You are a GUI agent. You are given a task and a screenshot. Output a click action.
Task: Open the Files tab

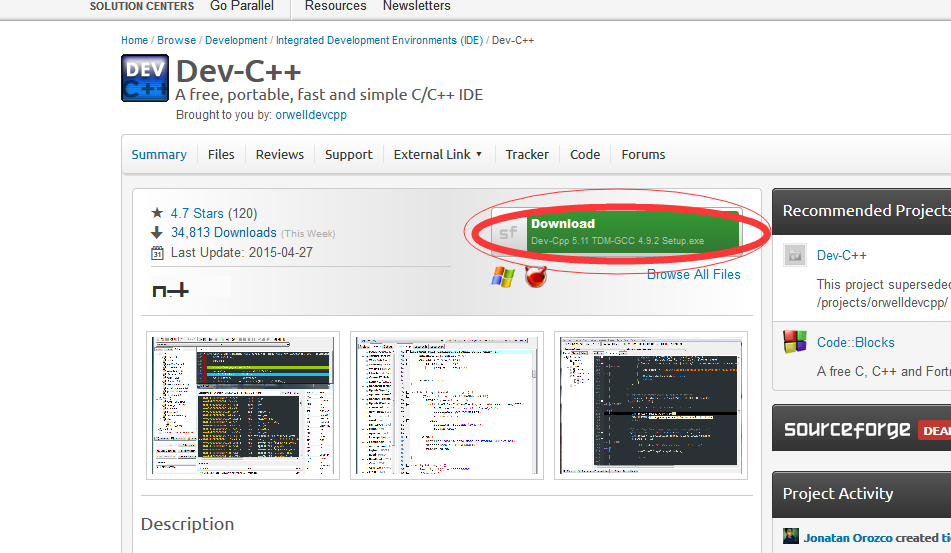click(221, 155)
